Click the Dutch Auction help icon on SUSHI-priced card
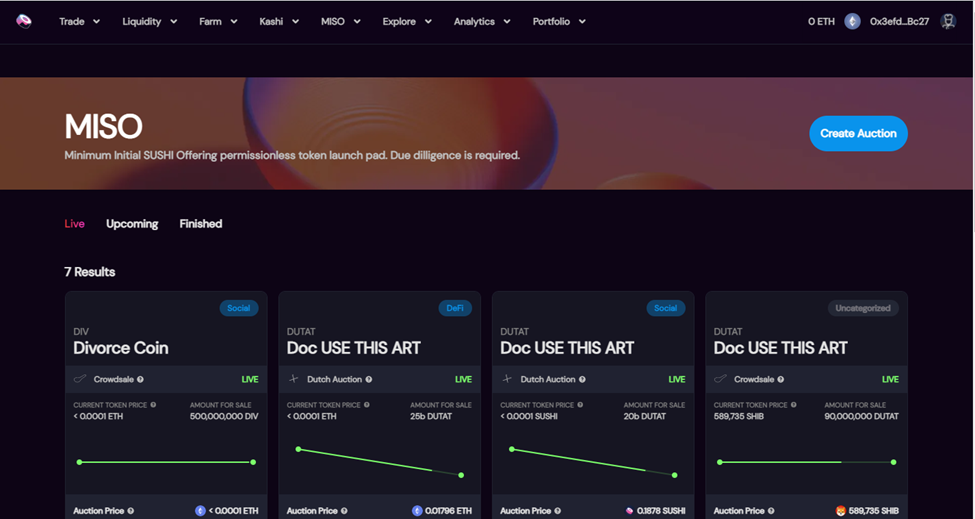Image resolution: width=975 pixels, height=519 pixels. click(582, 379)
